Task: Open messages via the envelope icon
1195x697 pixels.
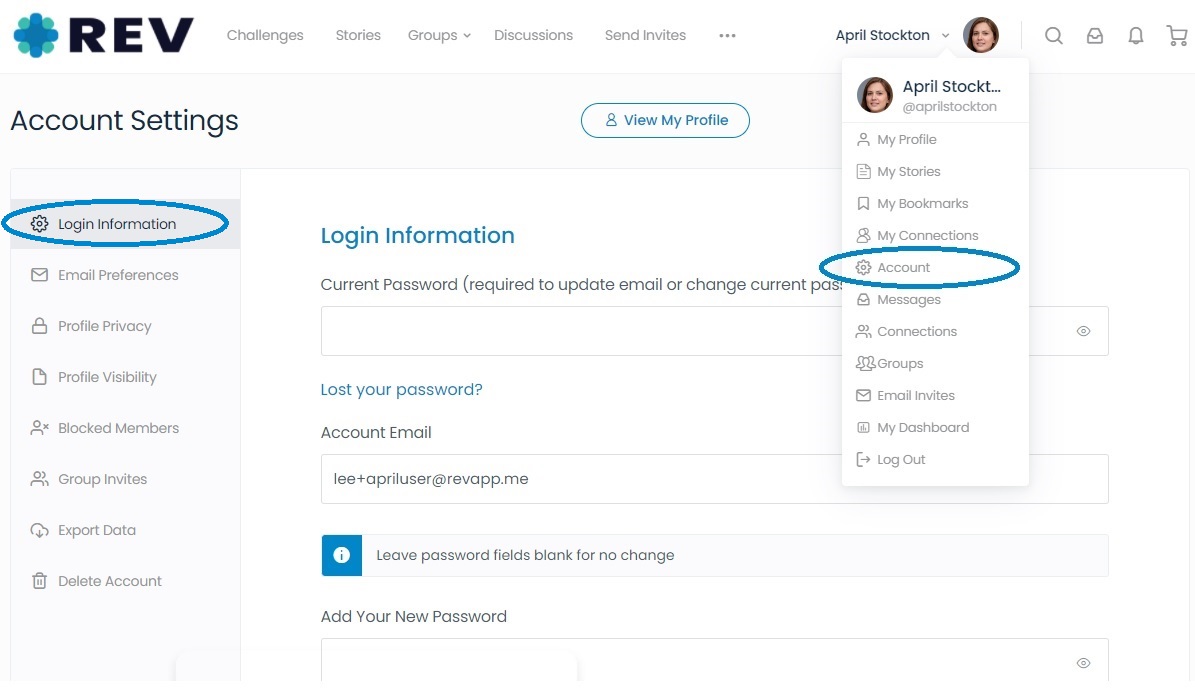Action: 1094,35
